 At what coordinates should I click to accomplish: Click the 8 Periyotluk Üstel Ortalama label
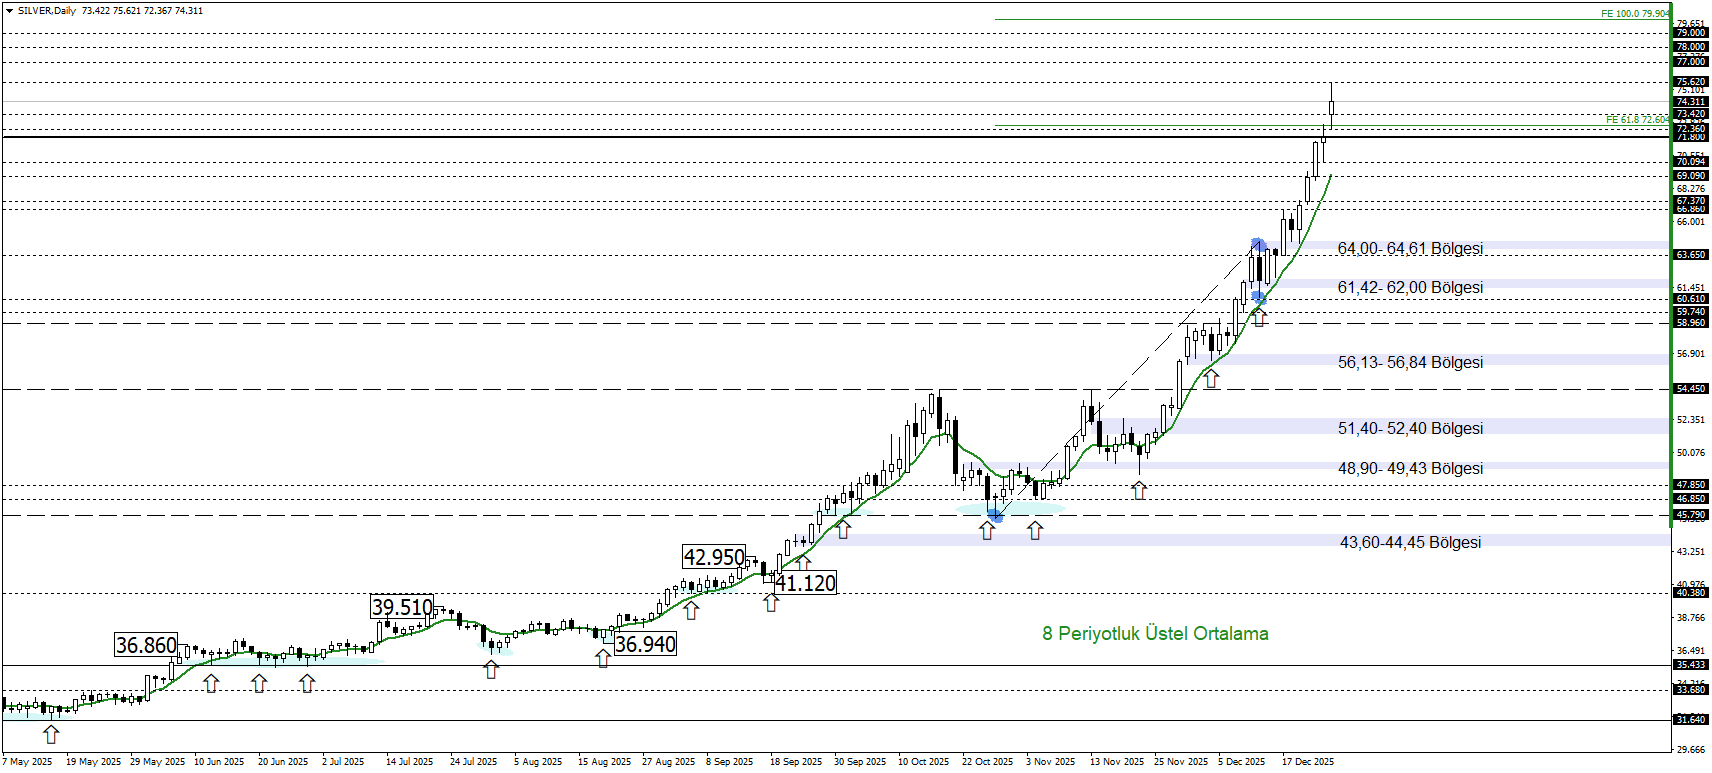pos(1155,633)
